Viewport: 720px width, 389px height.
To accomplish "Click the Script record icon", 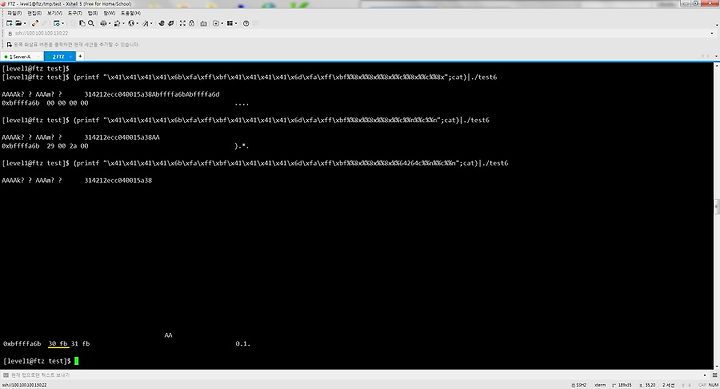I will pyautogui.click(x=216, y=23).
